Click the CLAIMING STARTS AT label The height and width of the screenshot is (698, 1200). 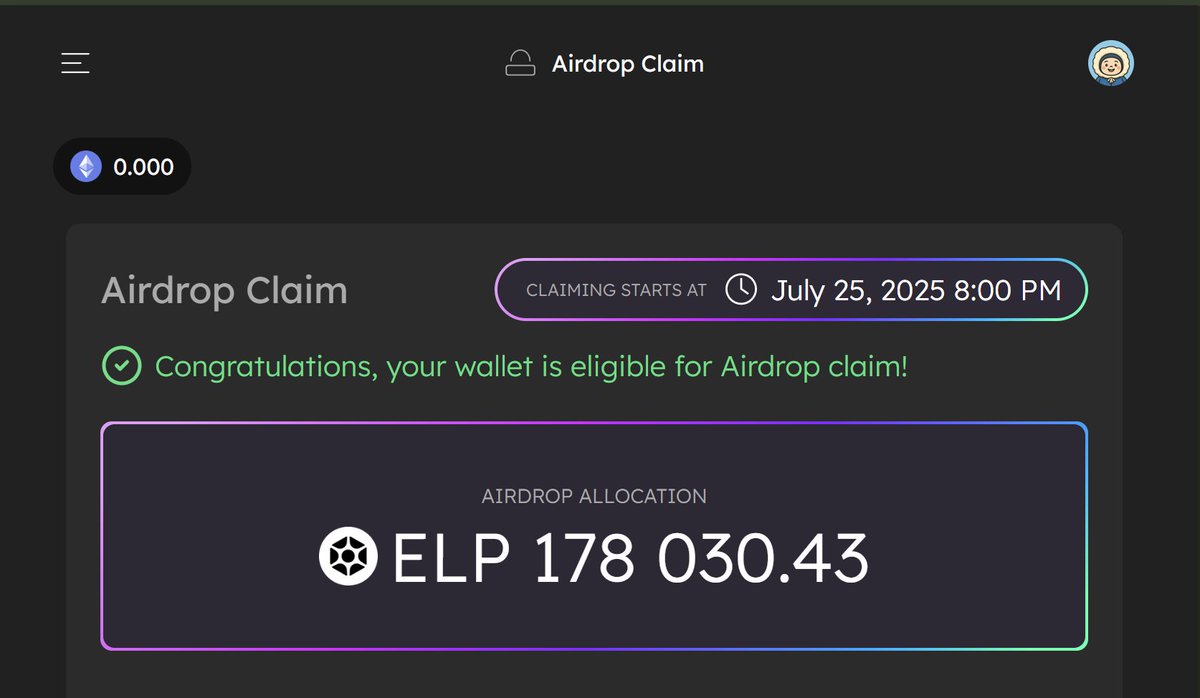coord(616,290)
